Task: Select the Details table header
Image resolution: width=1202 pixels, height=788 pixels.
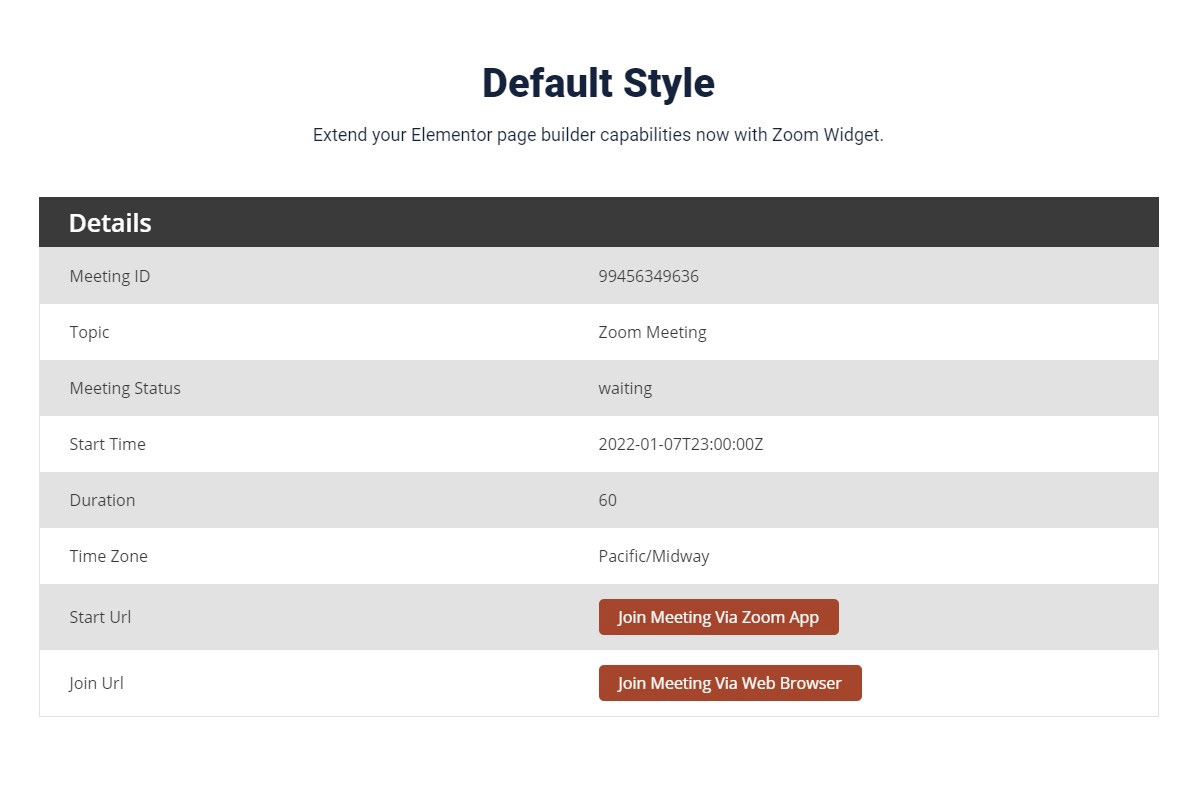Action: (110, 223)
